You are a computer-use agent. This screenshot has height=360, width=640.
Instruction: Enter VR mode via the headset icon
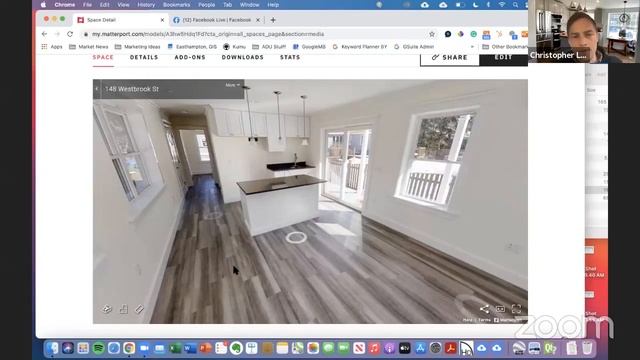[500, 309]
